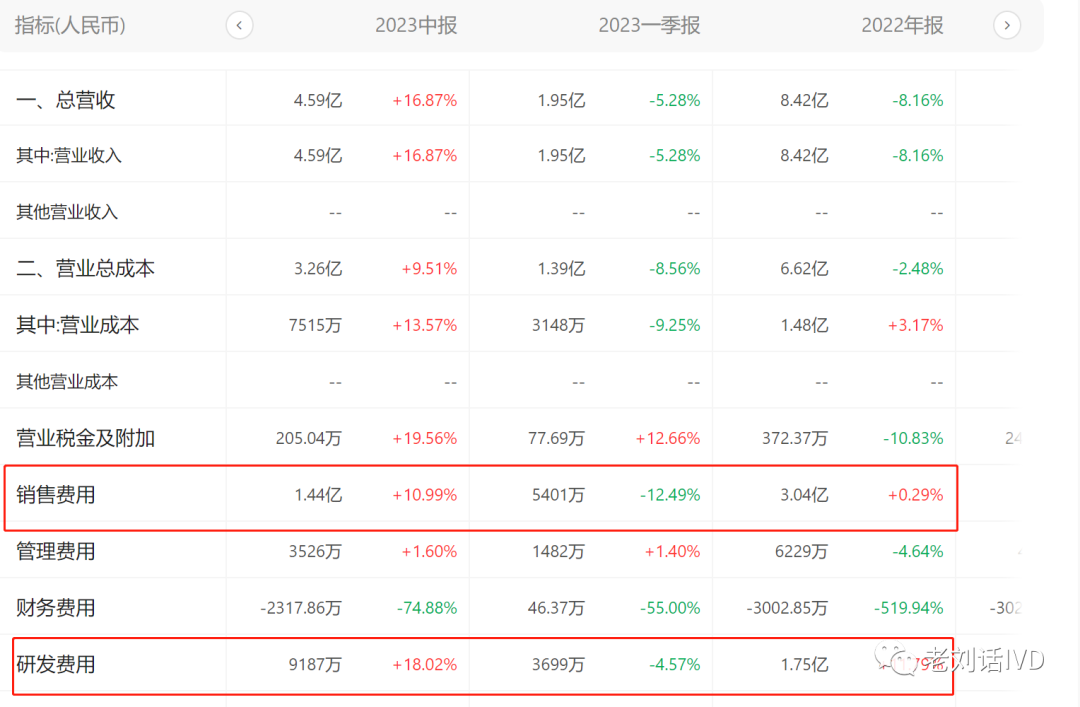Click the 销售费用 row label
The image size is (1080, 707).
(x=56, y=495)
